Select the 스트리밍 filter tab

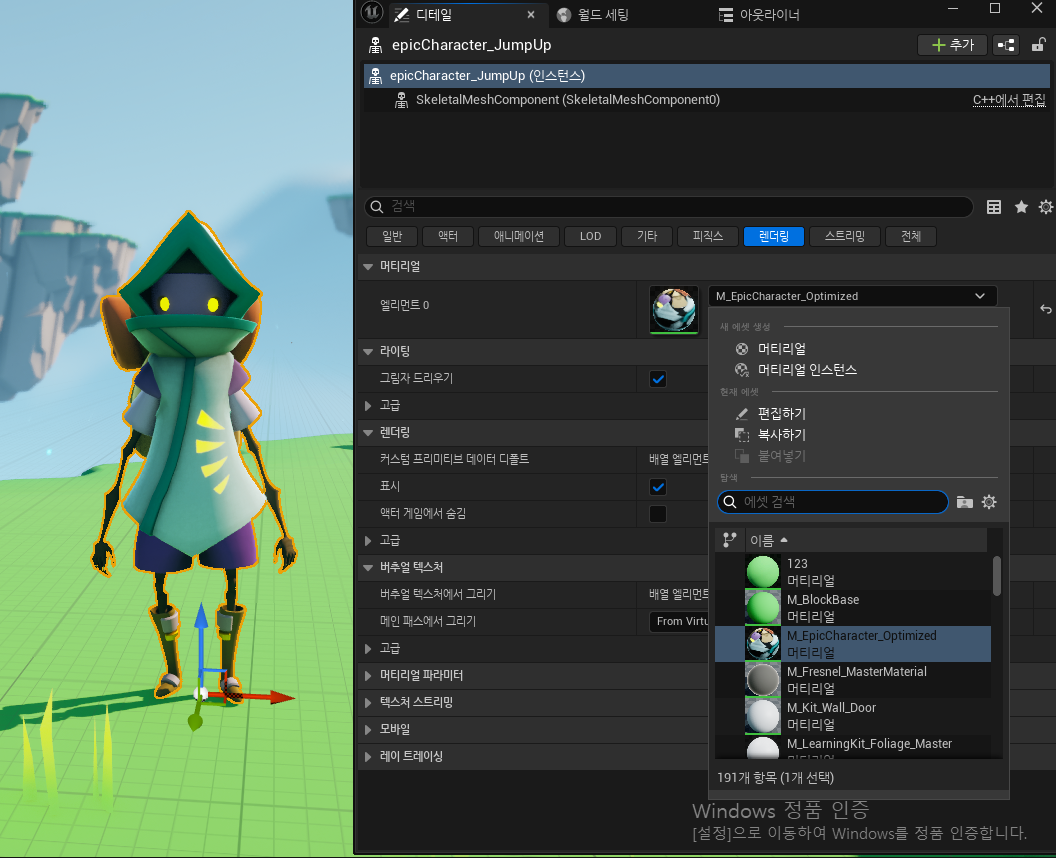tap(845, 236)
